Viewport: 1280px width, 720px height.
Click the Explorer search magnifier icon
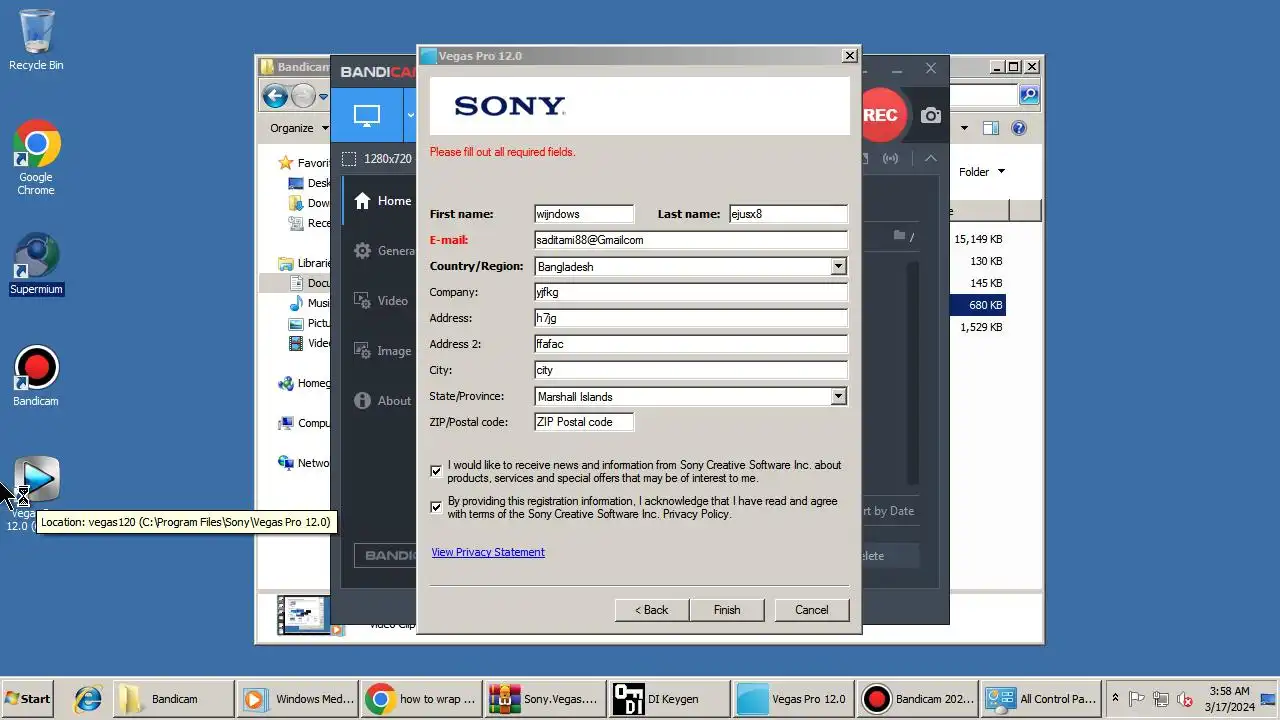pyautogui.click(x=1029, y=96)
